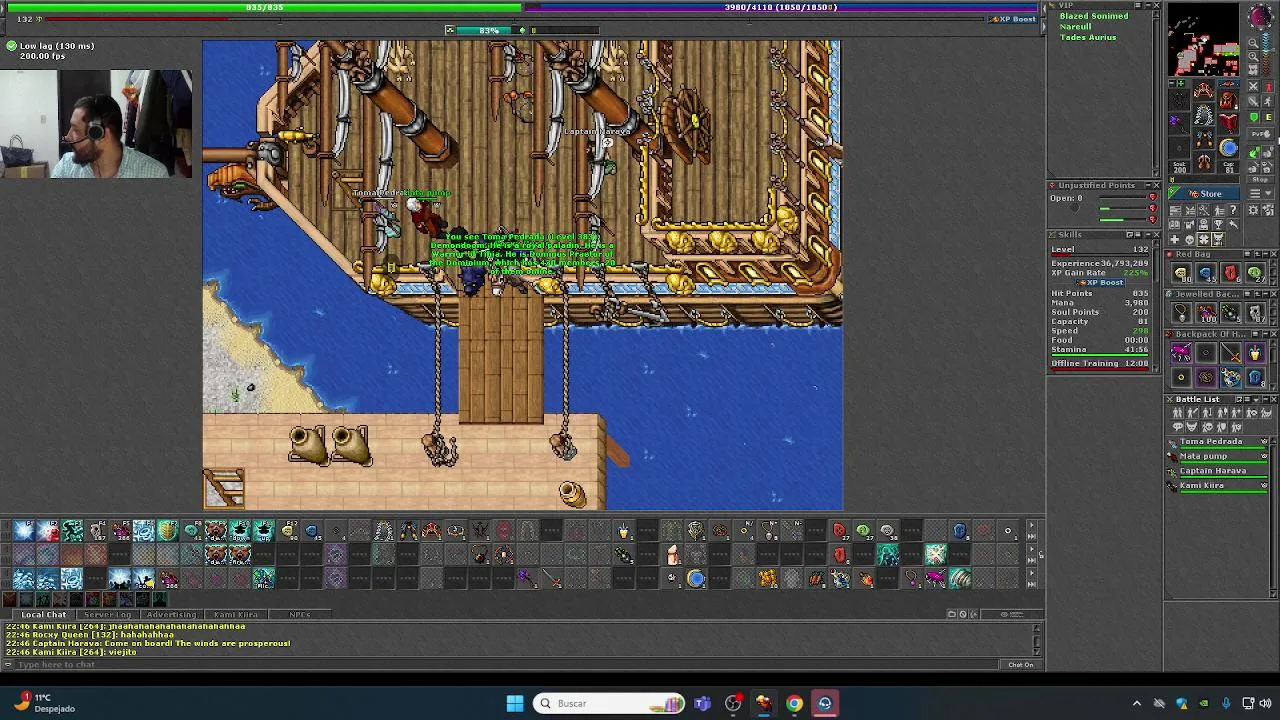This screenshot has height=720, width=1280.
Task: Click the sword item in Backpack Of H...
Action: tap(1230, 352)
